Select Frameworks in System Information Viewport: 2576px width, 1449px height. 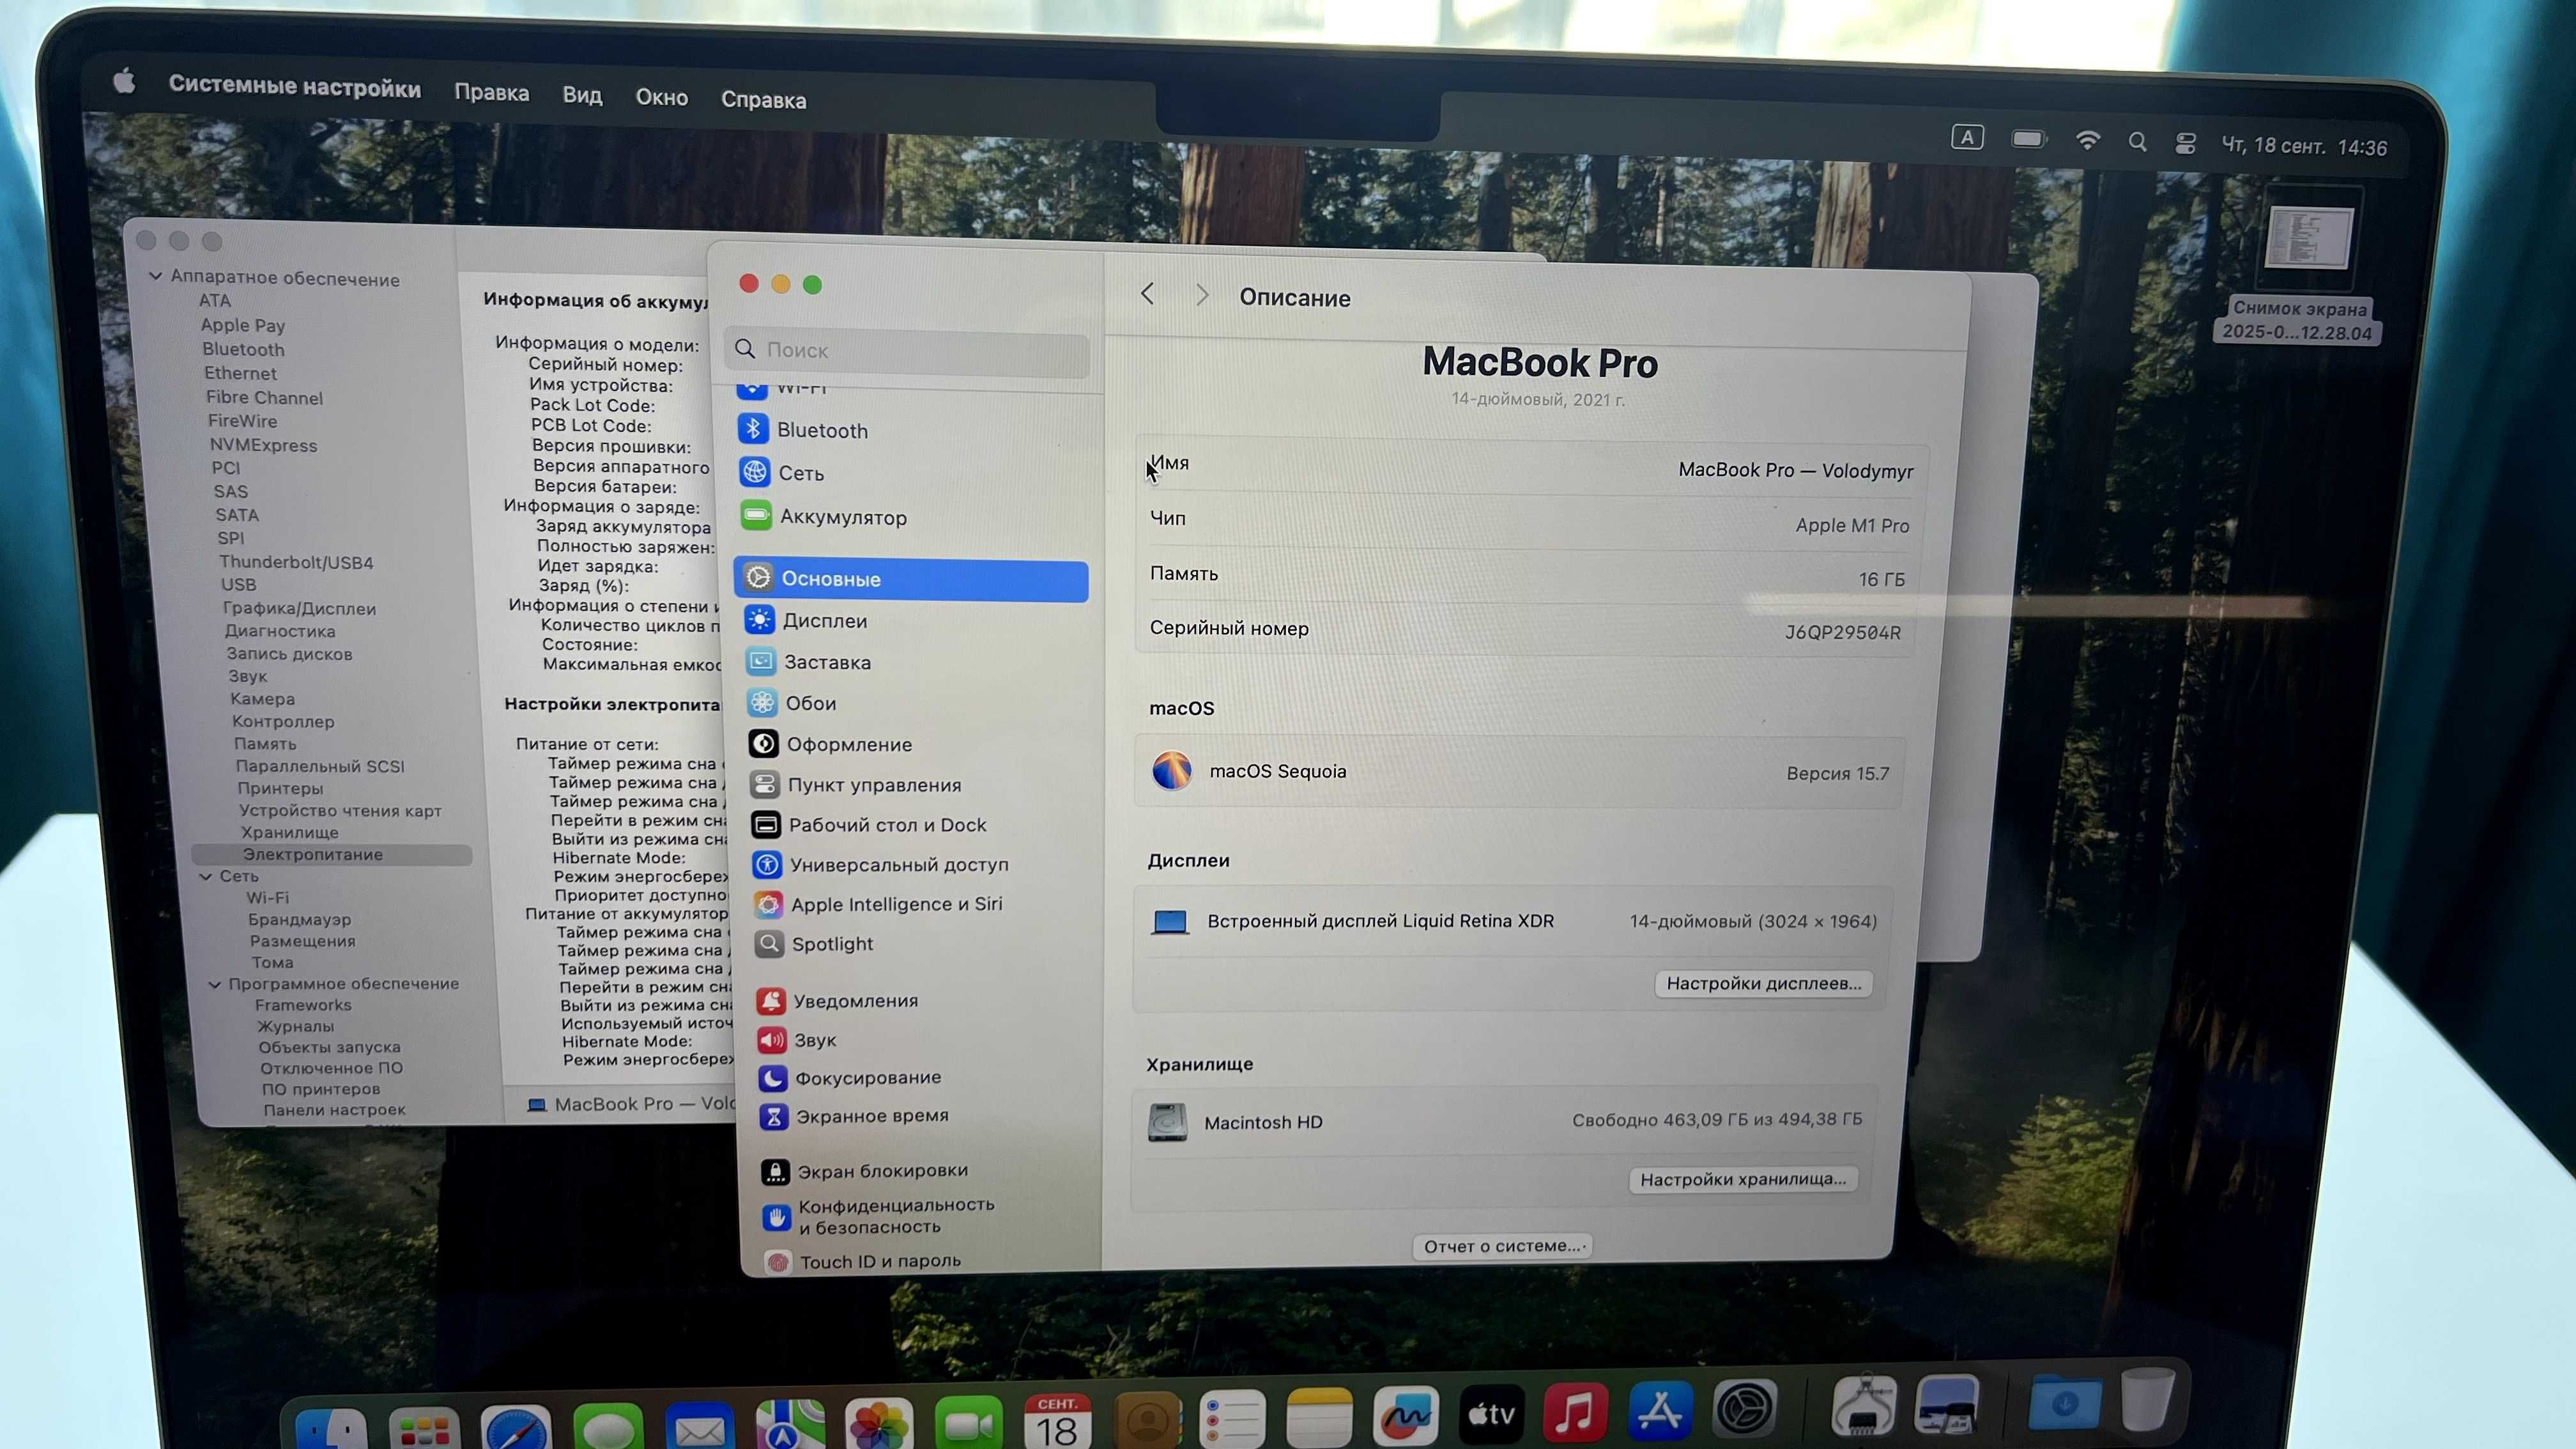[x=303, y=1005]
